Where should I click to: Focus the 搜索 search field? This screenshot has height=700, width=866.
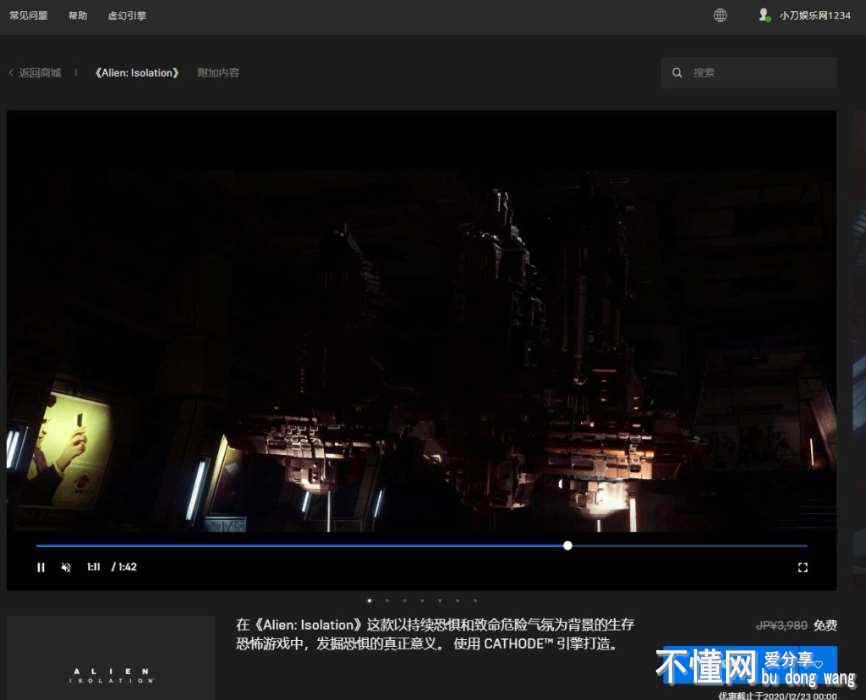coord(749,72)
